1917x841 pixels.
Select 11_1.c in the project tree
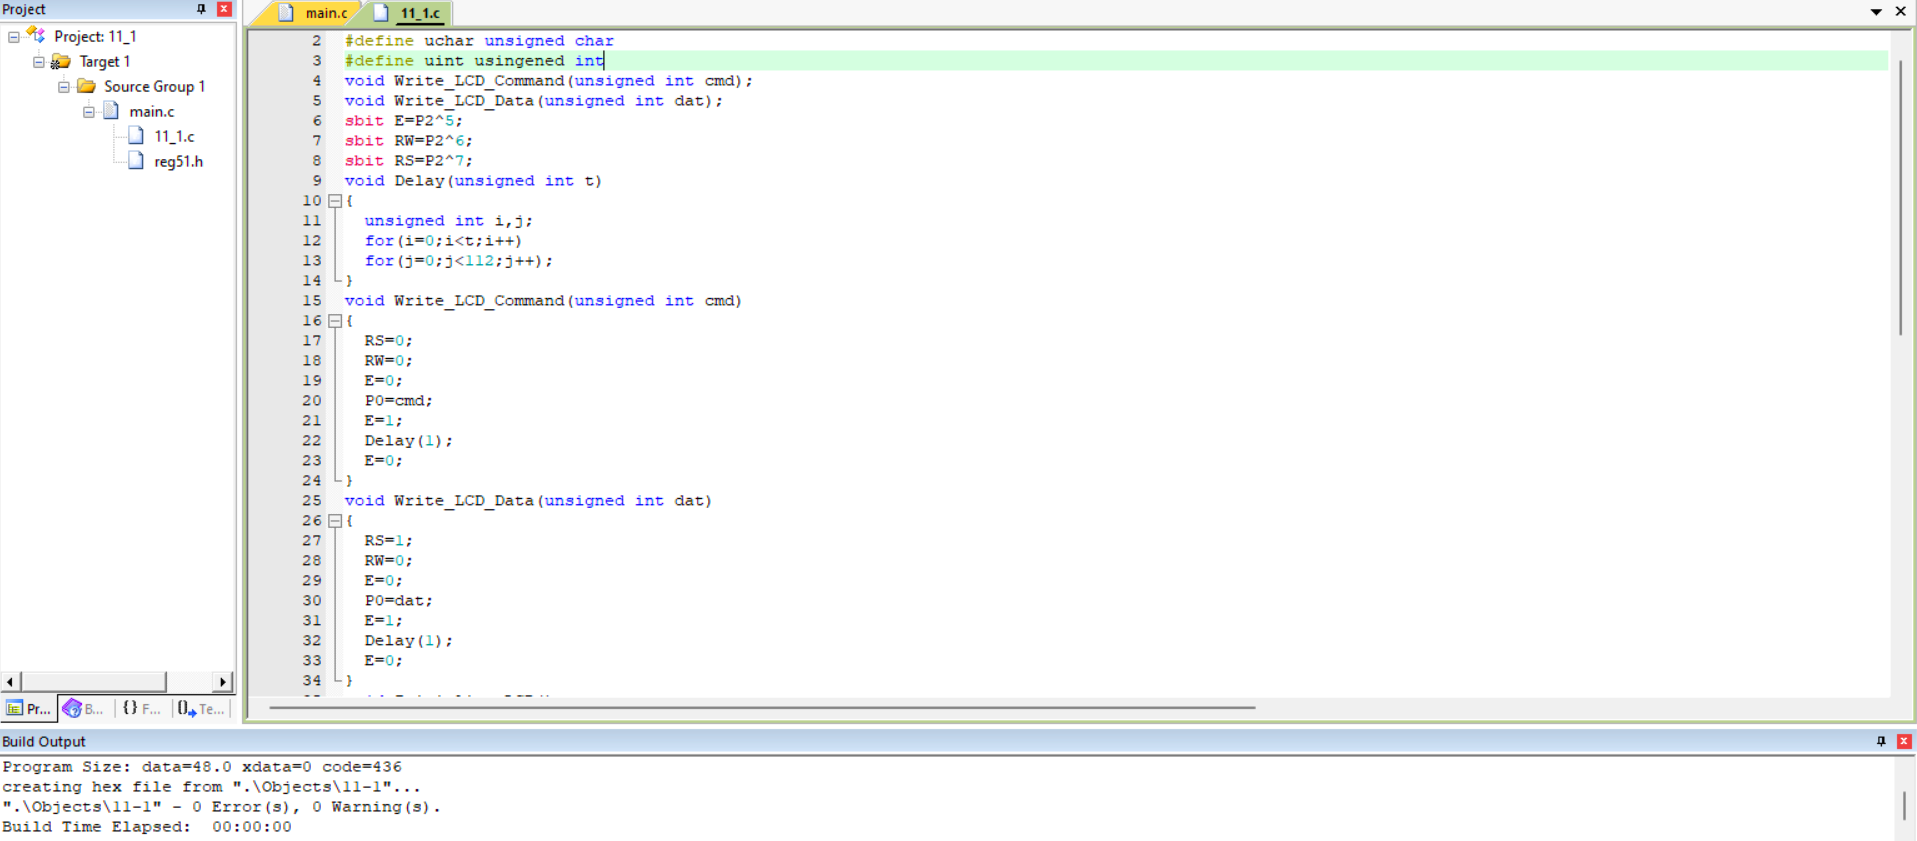[x=174, y=137]
